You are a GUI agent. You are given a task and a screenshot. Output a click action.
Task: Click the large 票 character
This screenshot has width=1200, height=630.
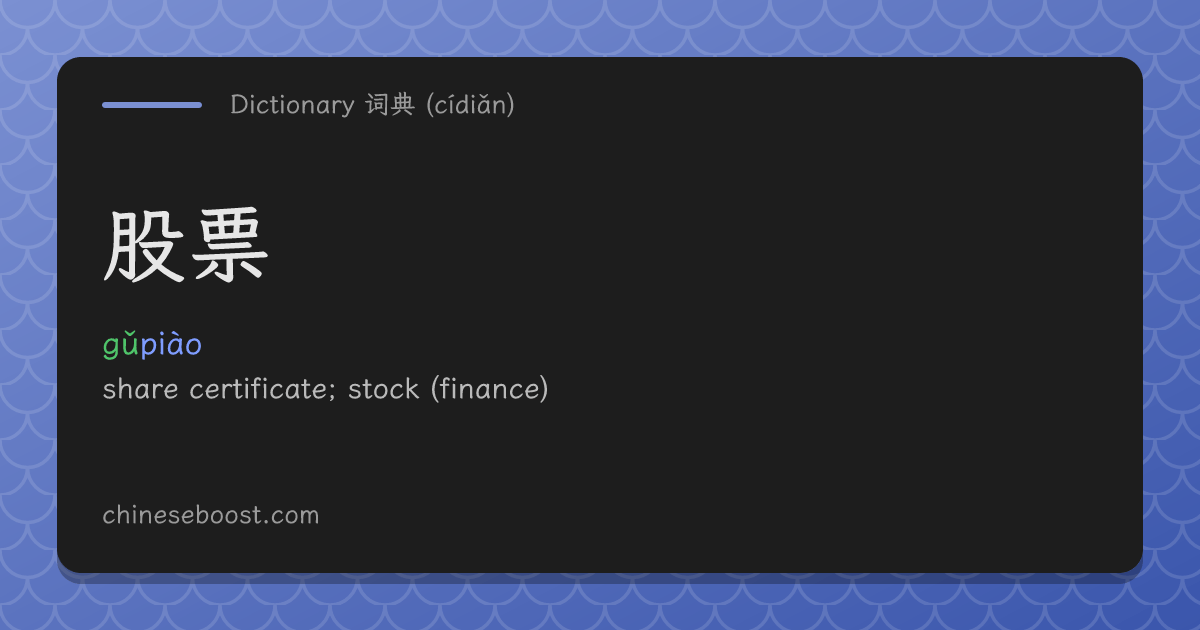[x=229, y=247]
